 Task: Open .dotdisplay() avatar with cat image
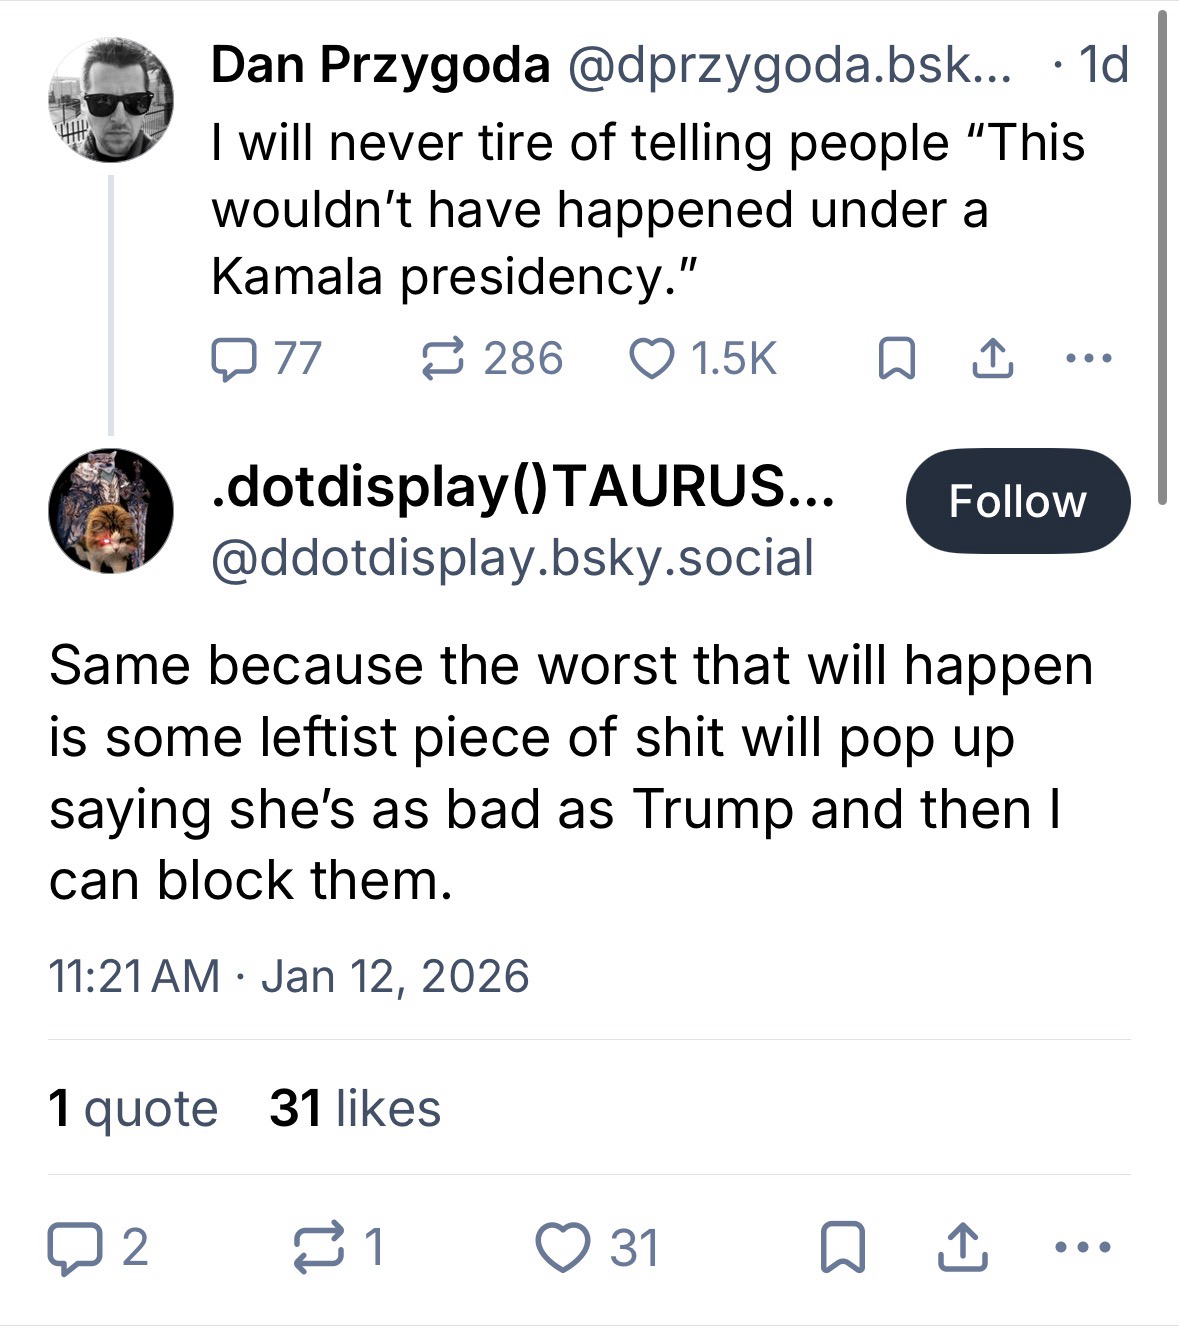[111, 510]
